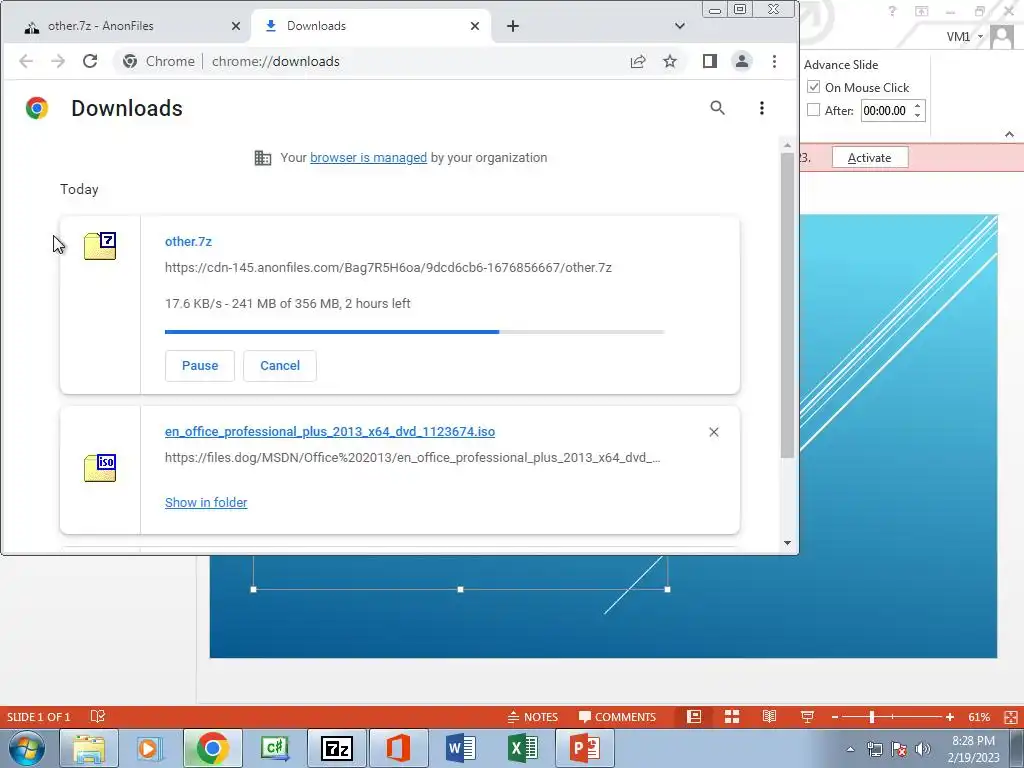The image size is (1024, 768).
Task: Reload the Downloads page
Action: (x=90, y=61)
